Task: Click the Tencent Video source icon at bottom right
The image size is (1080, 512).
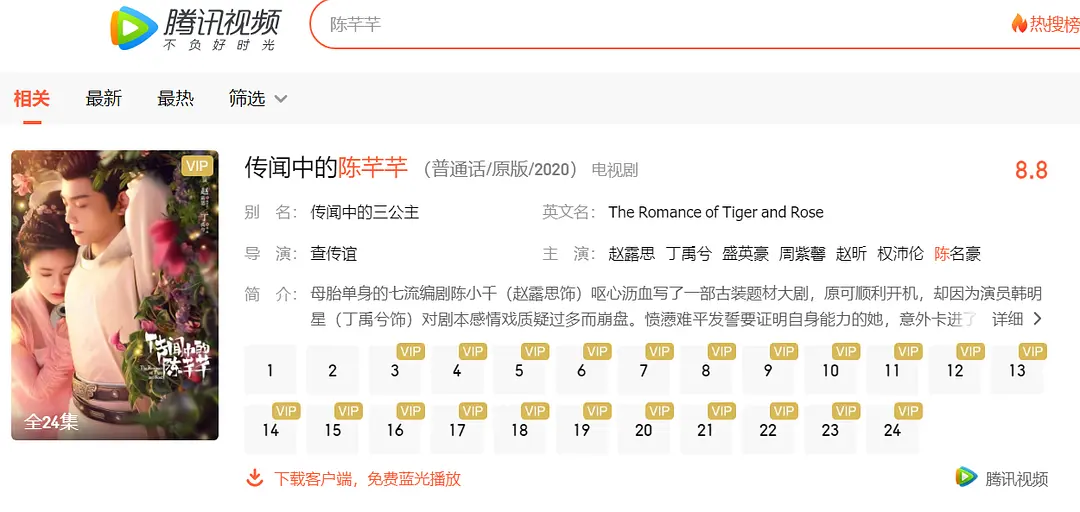Action: coord(966,478)
